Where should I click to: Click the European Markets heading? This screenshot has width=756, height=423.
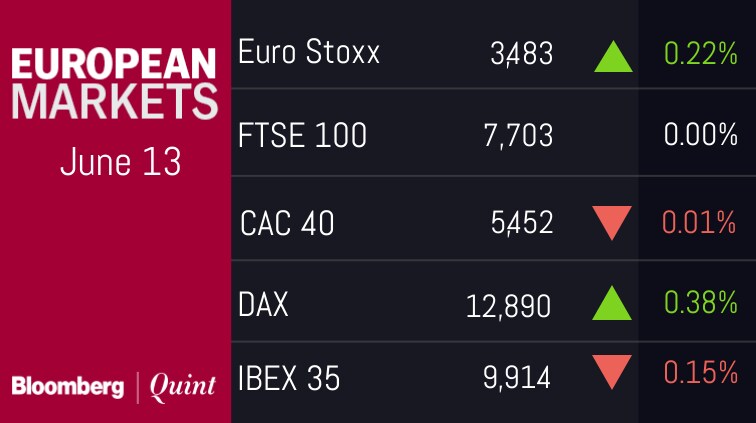tap(114, 84)
